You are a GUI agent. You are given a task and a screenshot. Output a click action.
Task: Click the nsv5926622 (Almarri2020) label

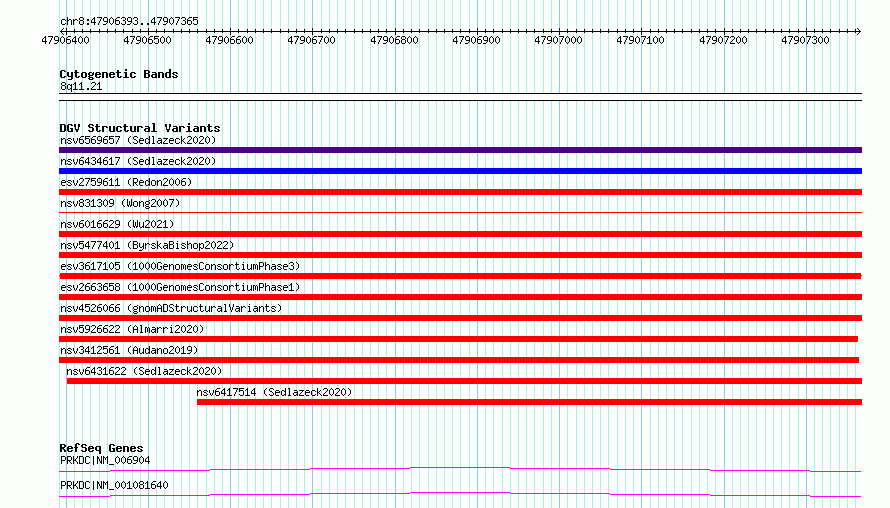(x=132, y=329)
